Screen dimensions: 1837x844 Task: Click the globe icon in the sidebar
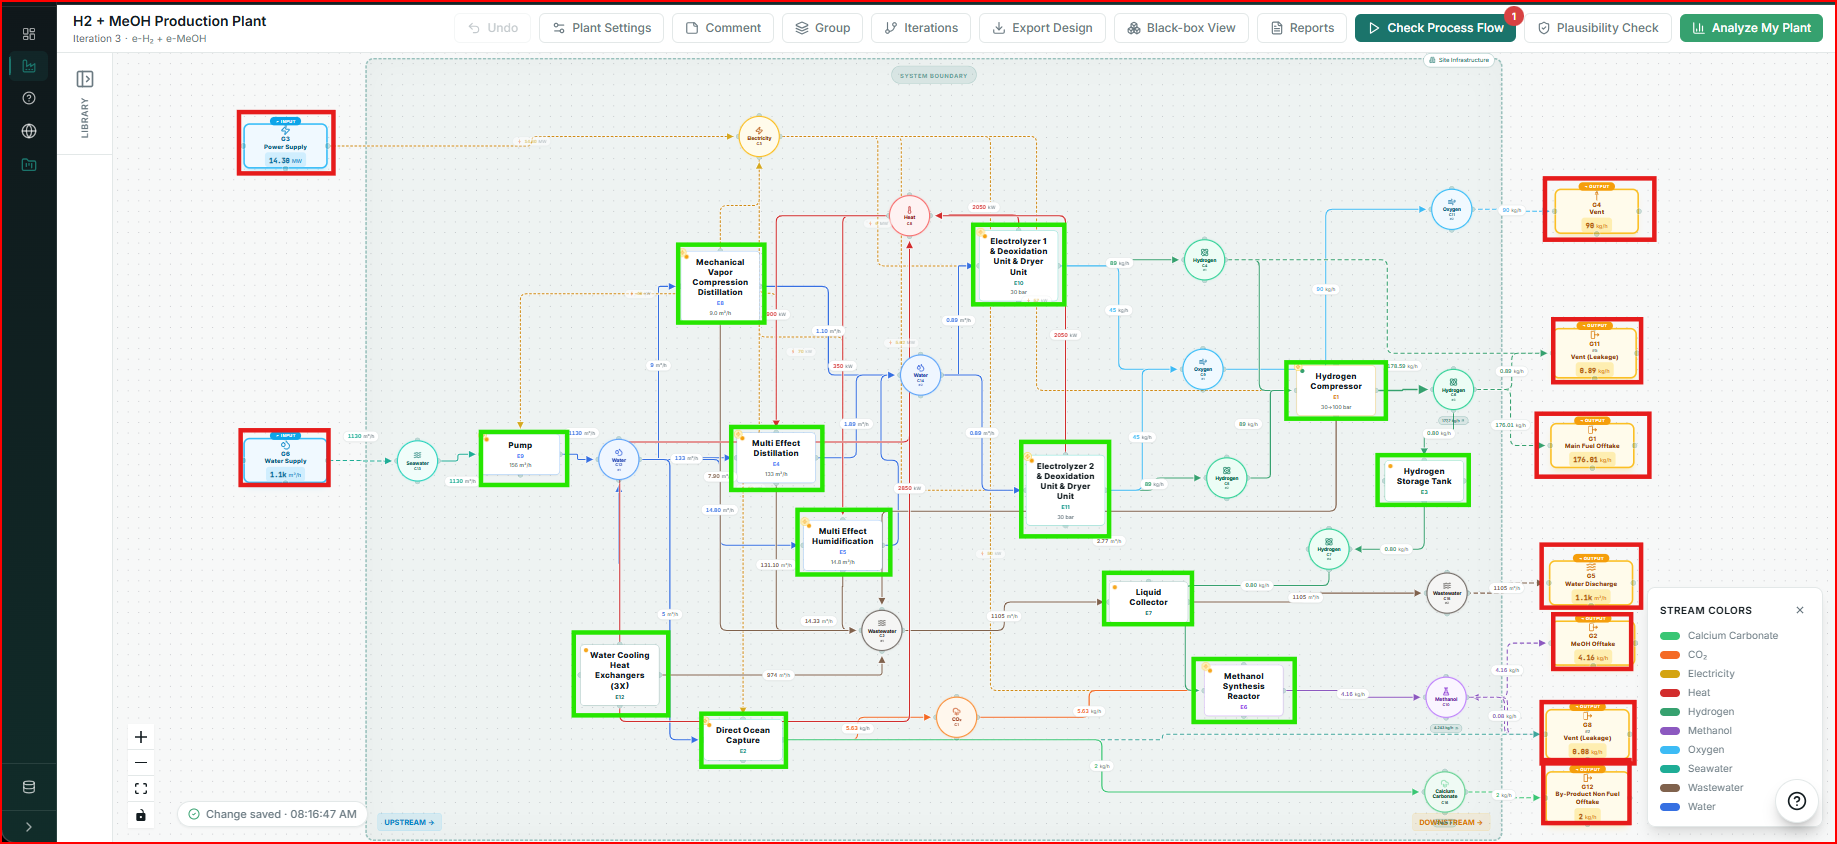29,131
